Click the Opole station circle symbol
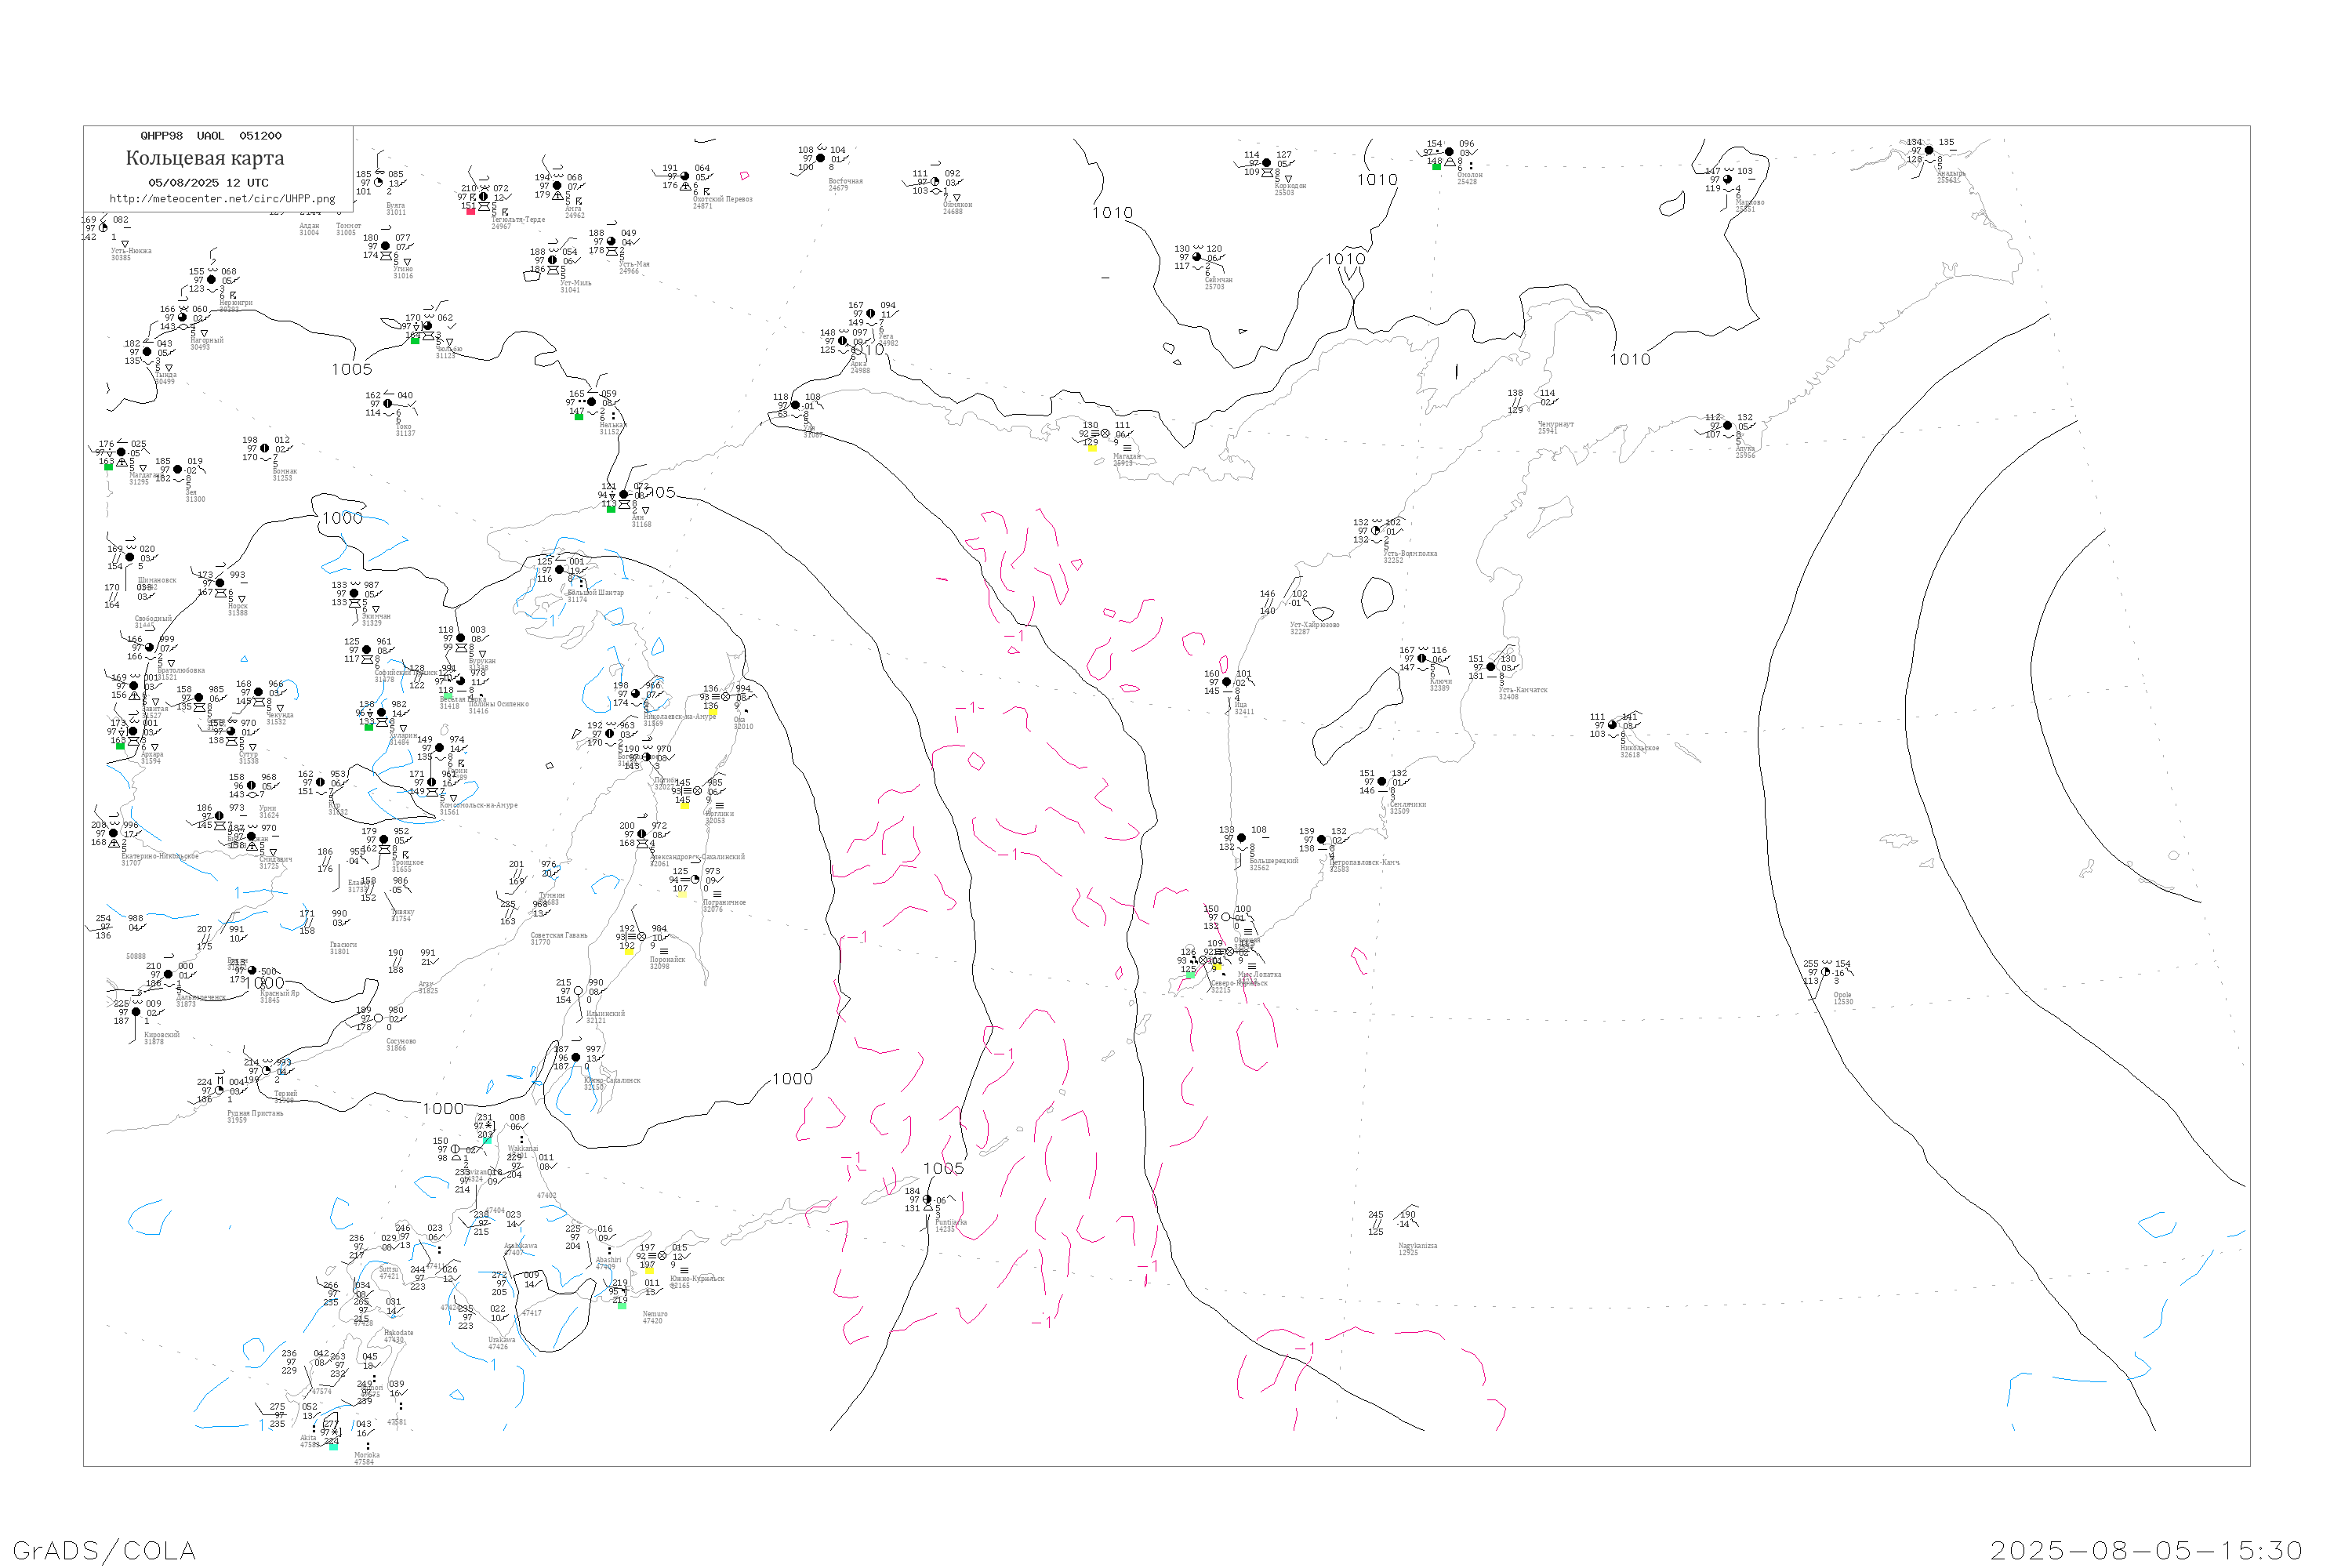The image size is (2352, 1568). pos(1826,972)
